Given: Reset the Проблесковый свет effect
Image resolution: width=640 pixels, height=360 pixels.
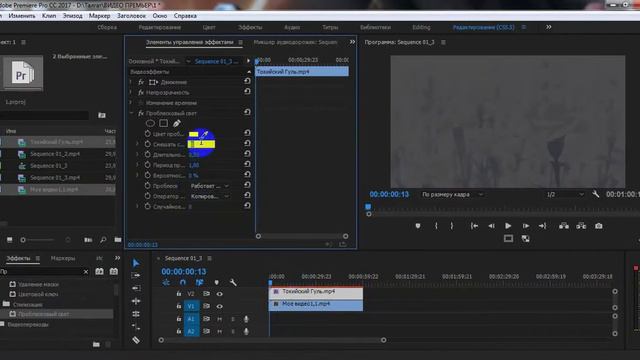Looking at the screenshot, I should pyautogui.click(x=247, y=112).
